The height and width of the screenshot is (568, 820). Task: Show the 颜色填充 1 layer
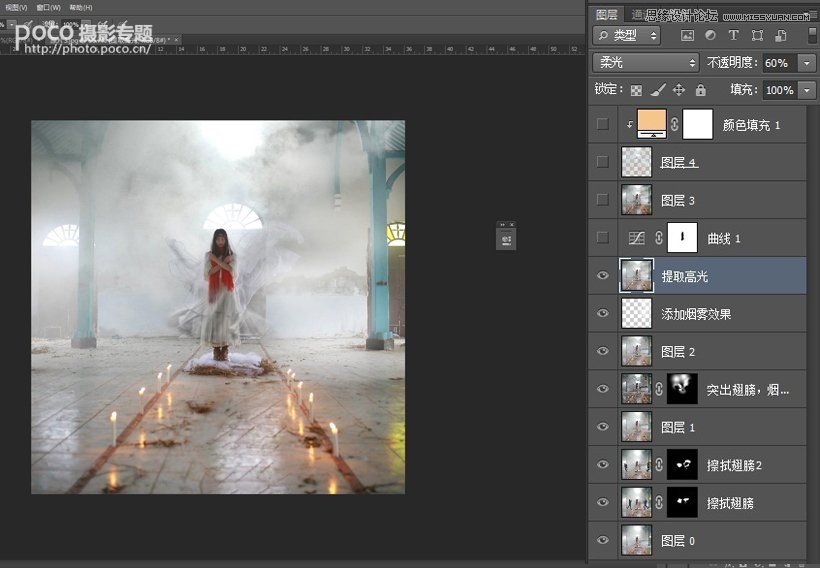(x=602, y=124)
